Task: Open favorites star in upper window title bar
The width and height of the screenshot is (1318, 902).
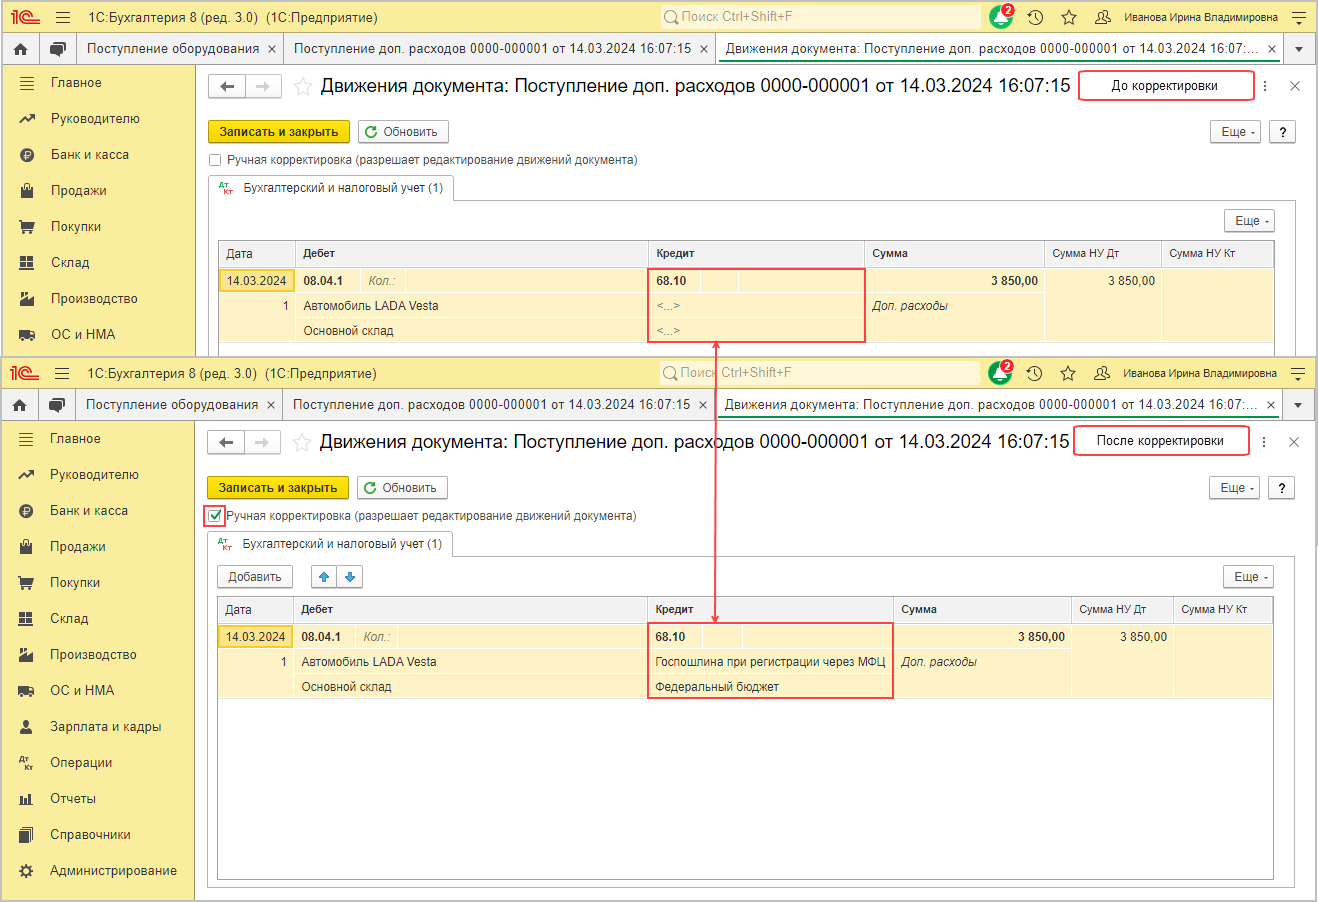Action: coord(1069,18)
